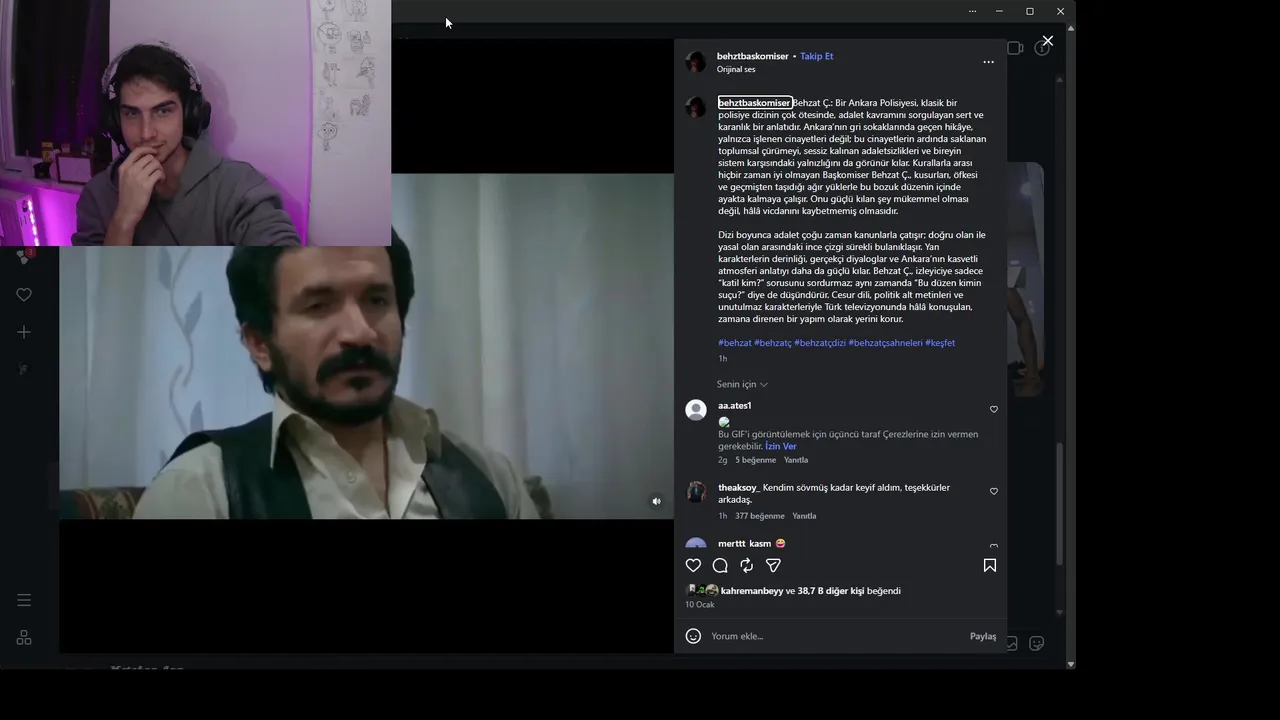This screenshot has width=1280, height=720.
Task: Open the hamburger More menu in sidebar
Action: [x=24, y=600]
